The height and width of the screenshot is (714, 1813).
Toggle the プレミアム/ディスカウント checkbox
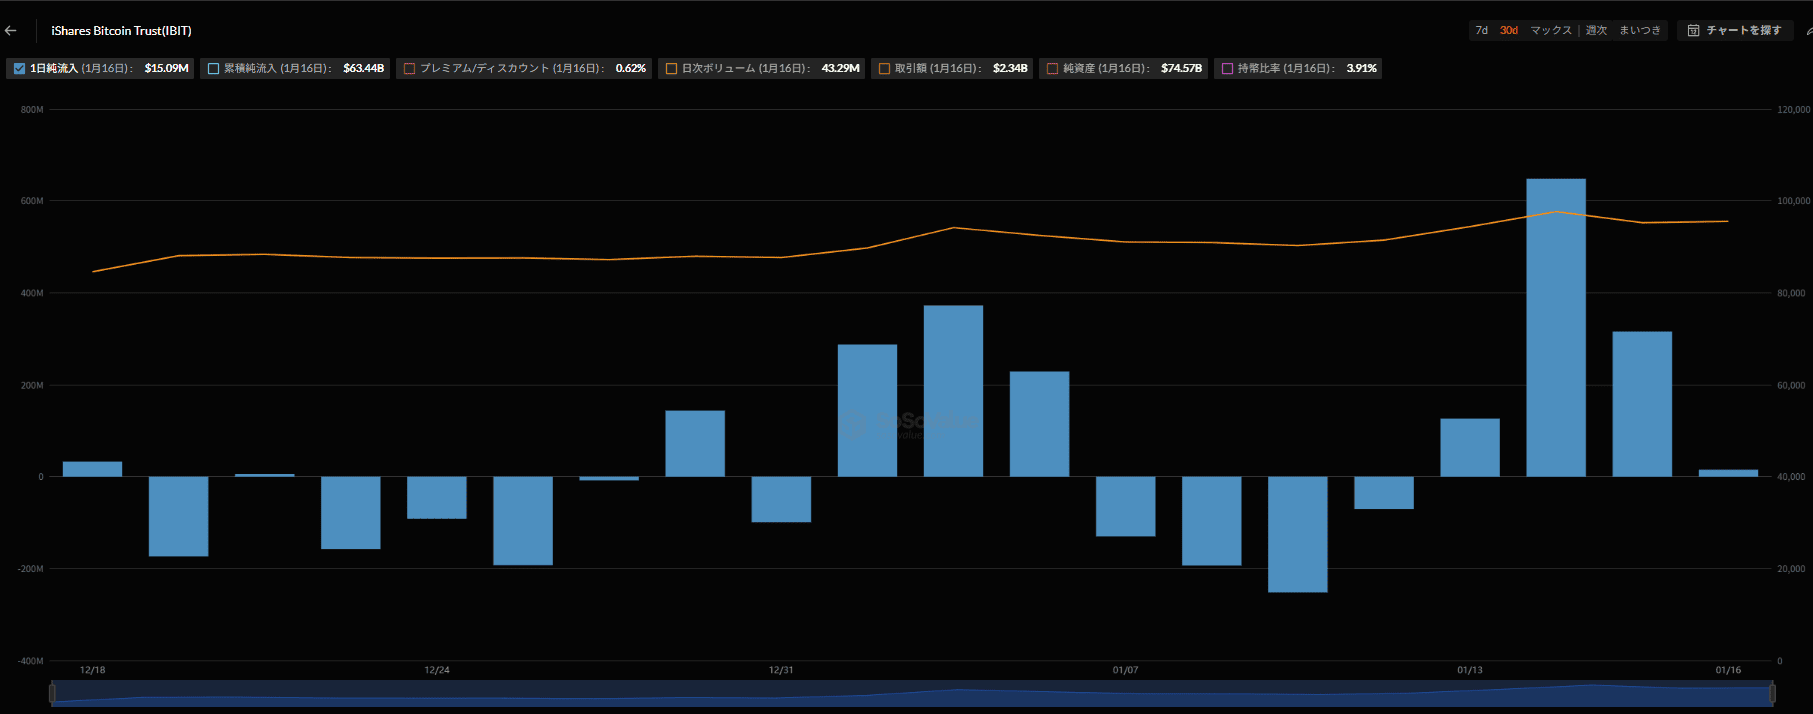click(409, 69)
